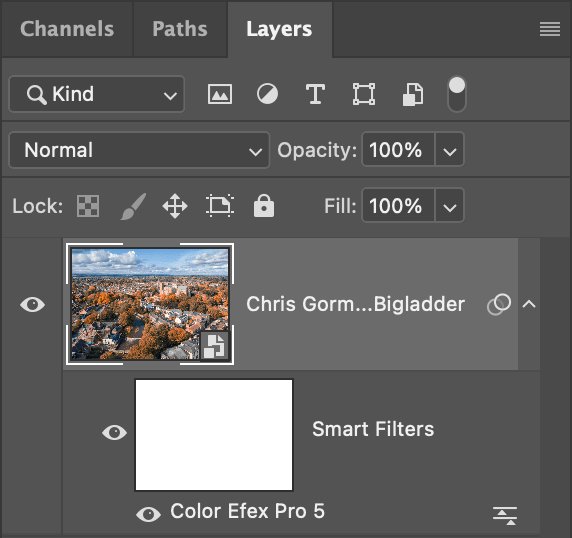The image size is (572, 538).
Task: Prevent artboard auto-nesting lock icon
Action: pyautogui.click(x=220, y=206)
